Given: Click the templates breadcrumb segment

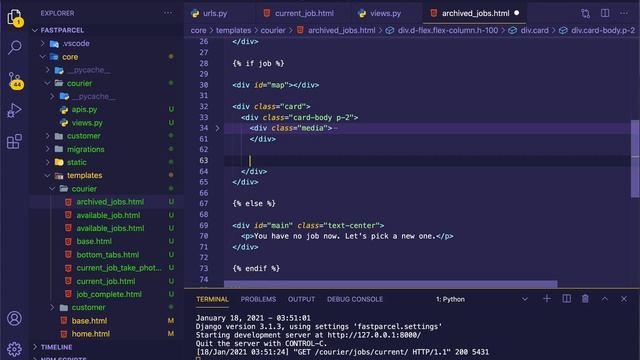Looking at the screenshot, I should point(233,30).
